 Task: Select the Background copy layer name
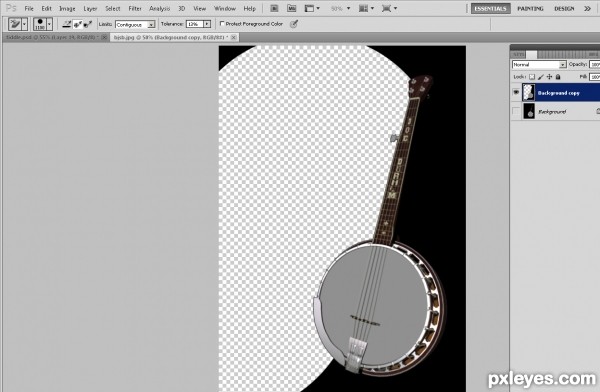coord(559,93)
